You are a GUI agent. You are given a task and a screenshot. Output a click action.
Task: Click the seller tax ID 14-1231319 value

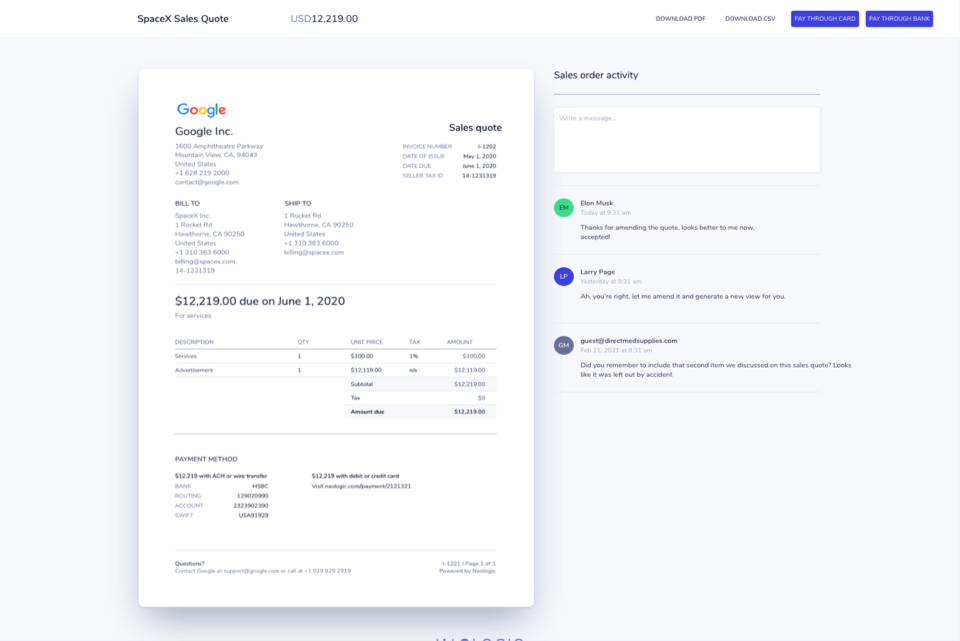point(479,176)
